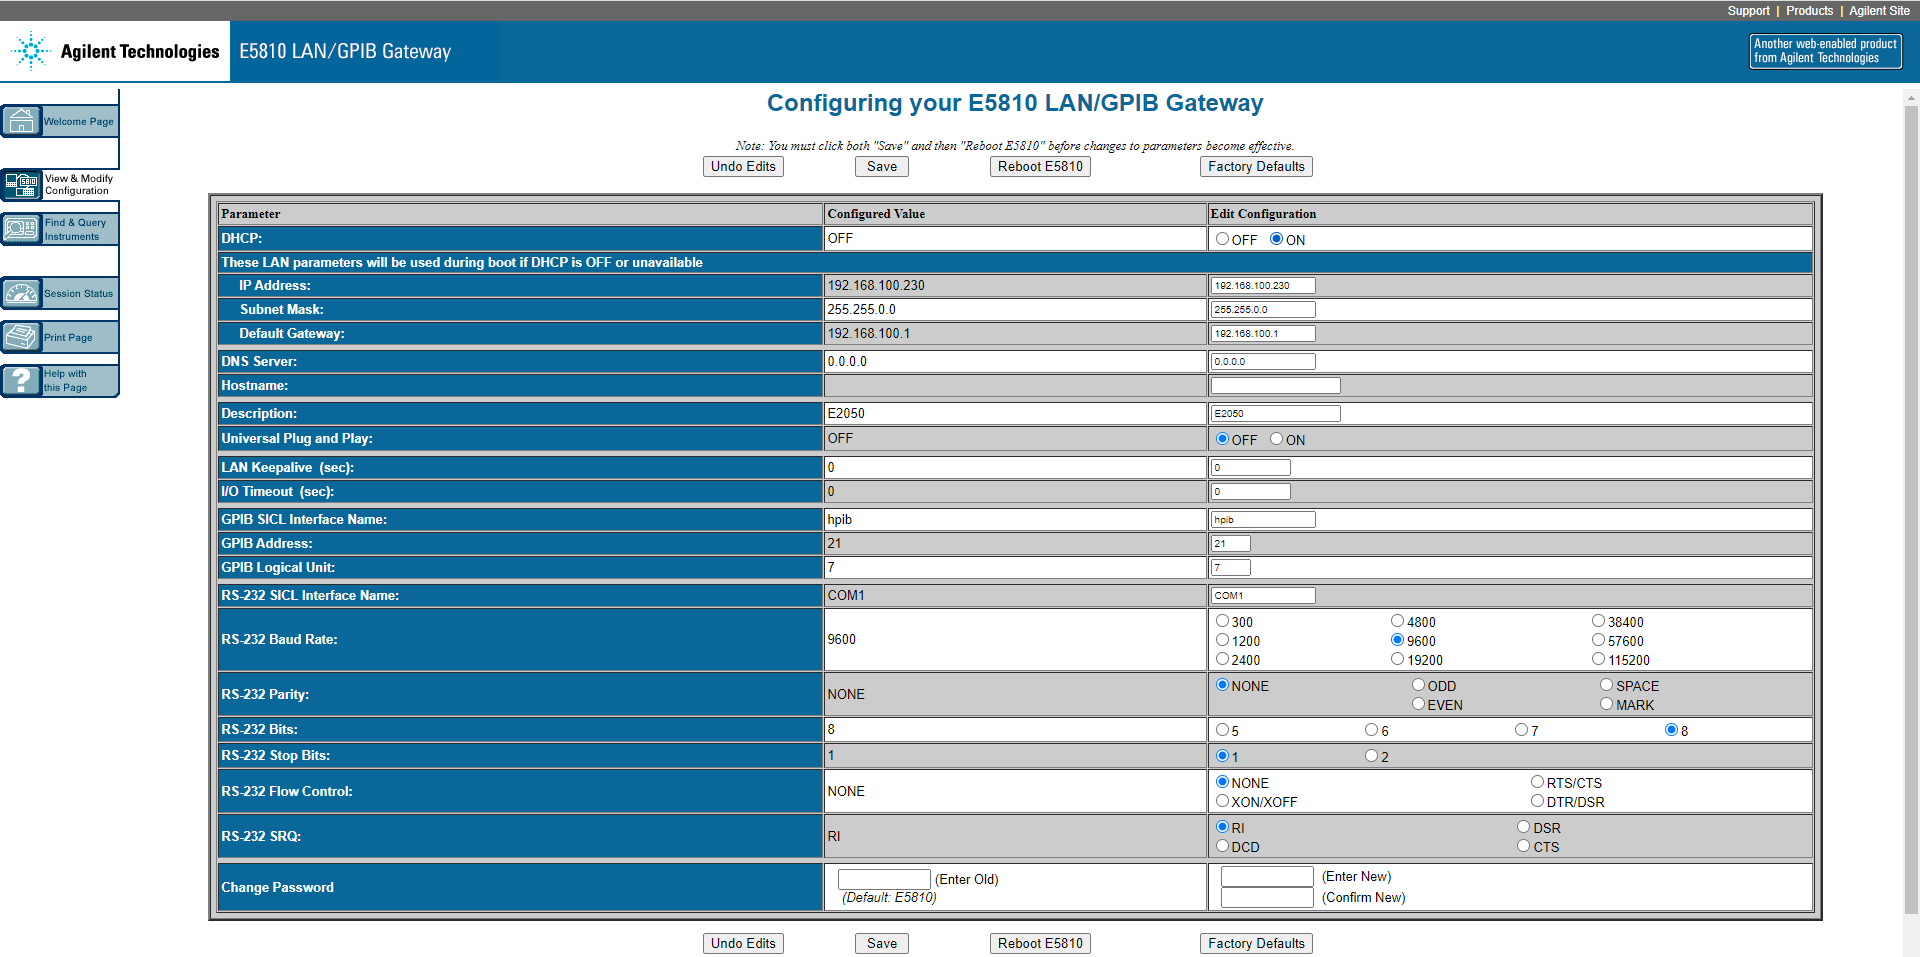Select 4800 baud rate
The height and width of the screenshot is (957, 1920).
click(x=1397, y=621)
